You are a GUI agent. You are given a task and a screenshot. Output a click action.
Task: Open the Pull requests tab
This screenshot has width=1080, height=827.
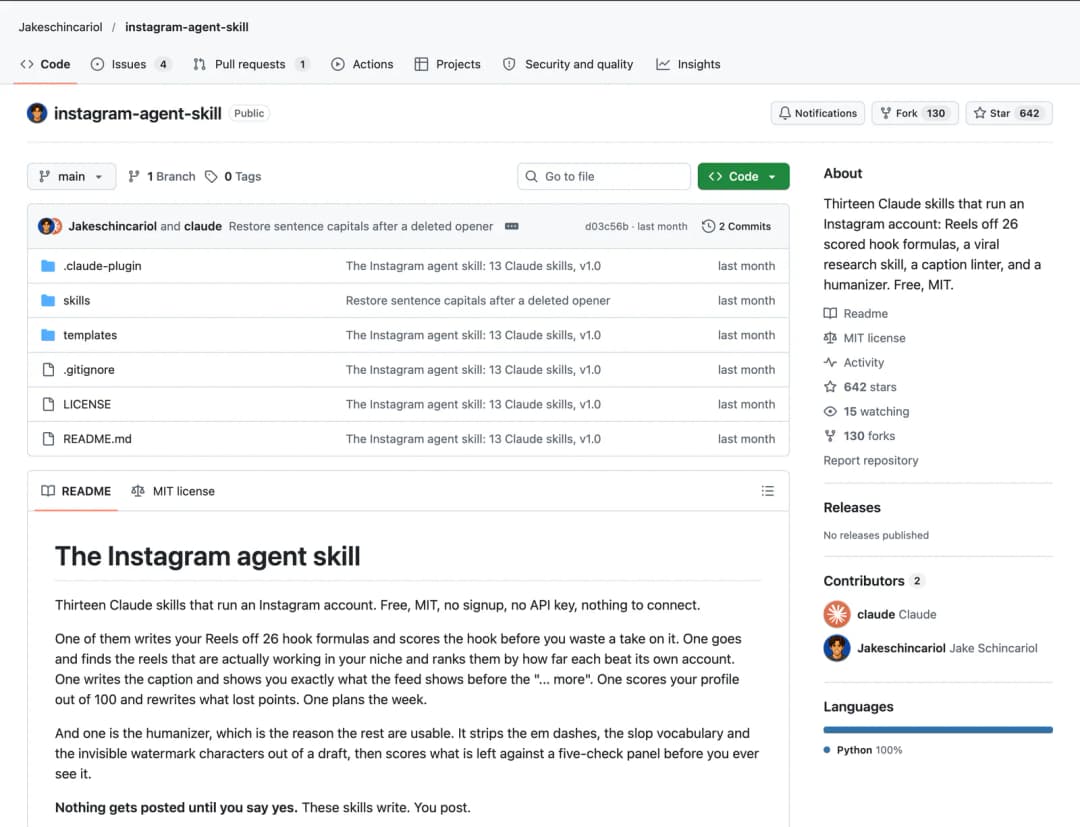pos(251,64)
